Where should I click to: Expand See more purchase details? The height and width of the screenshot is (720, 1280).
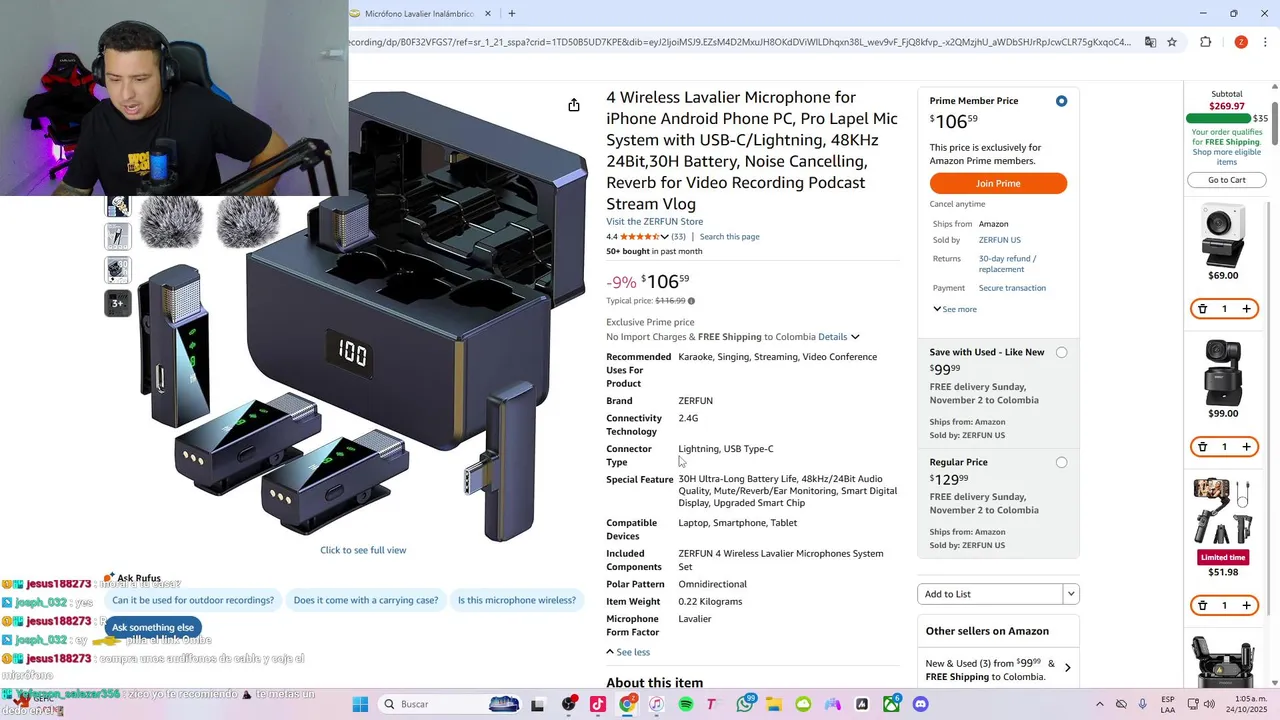[955, 309]
